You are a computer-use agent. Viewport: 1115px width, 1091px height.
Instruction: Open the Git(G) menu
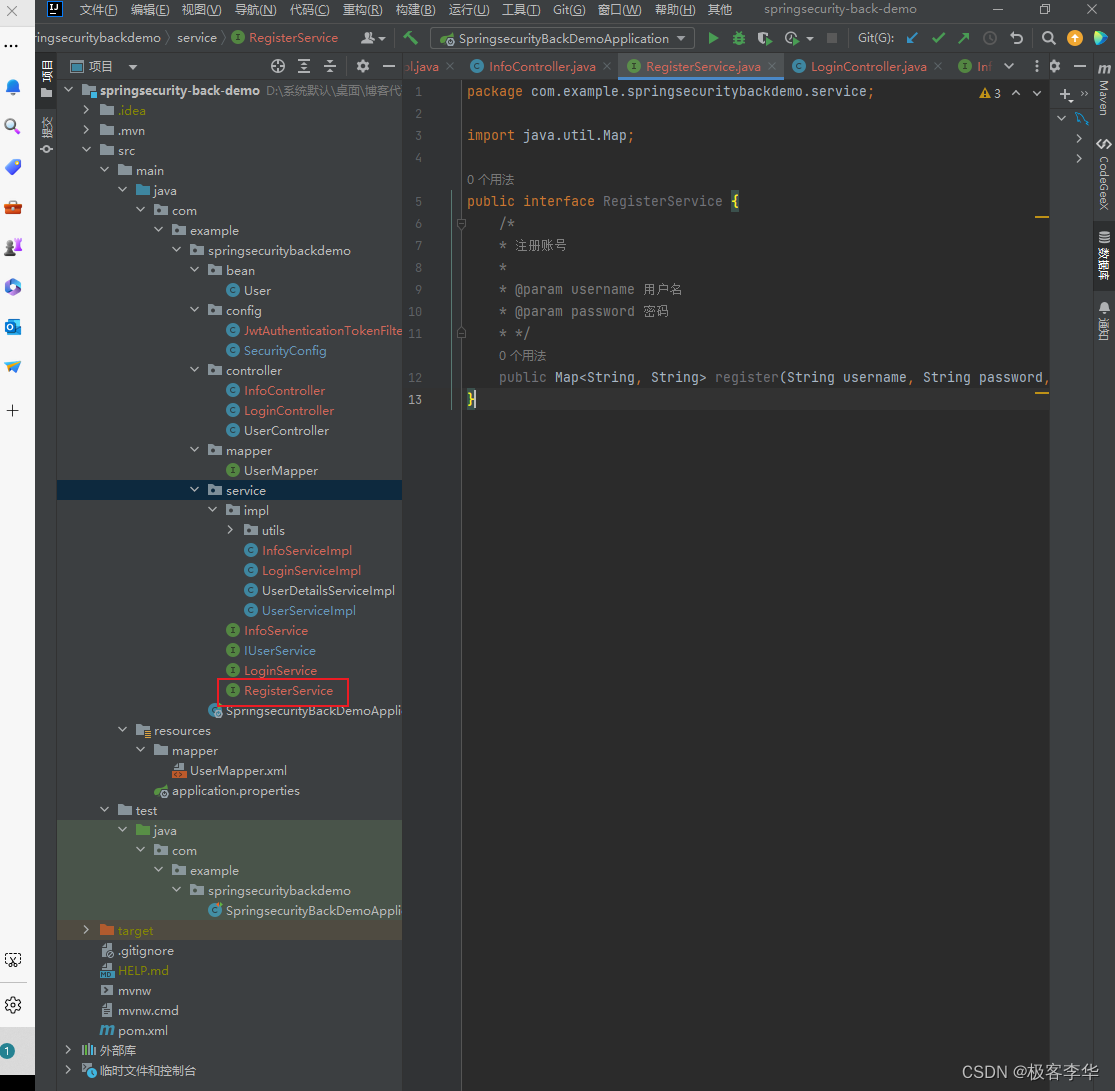[569, 9]
